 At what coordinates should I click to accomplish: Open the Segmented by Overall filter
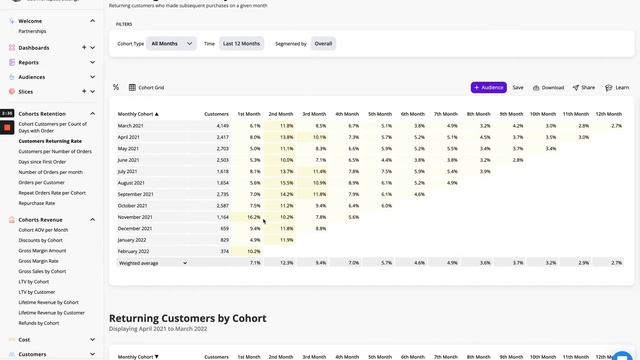click(323, 44)
